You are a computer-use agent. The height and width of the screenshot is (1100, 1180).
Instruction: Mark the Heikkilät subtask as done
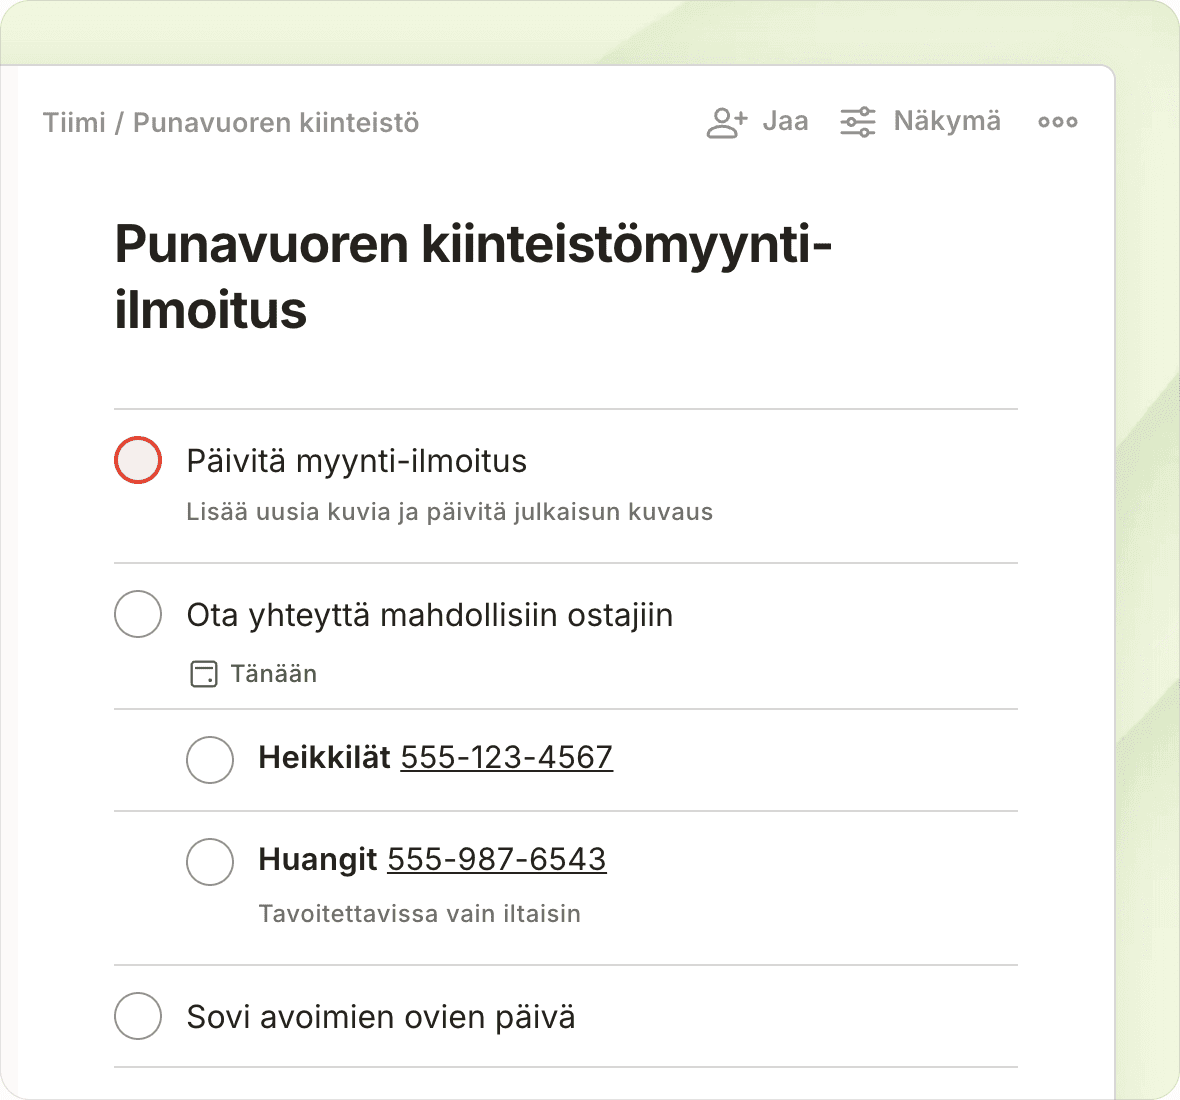[210, 759]
